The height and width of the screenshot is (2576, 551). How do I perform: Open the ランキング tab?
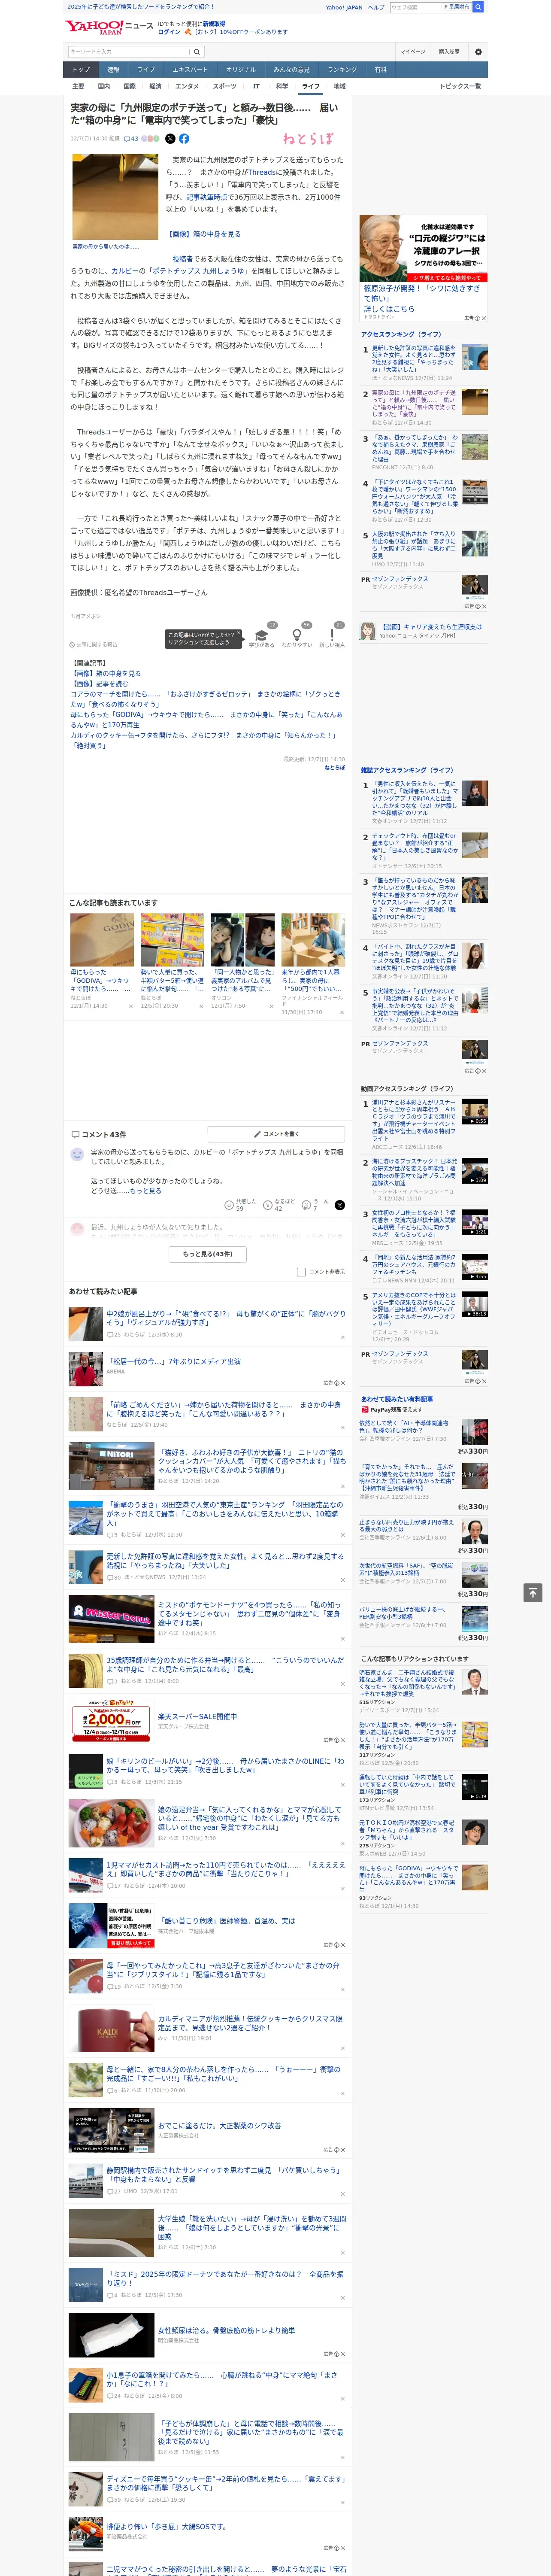tap(342, 70)
